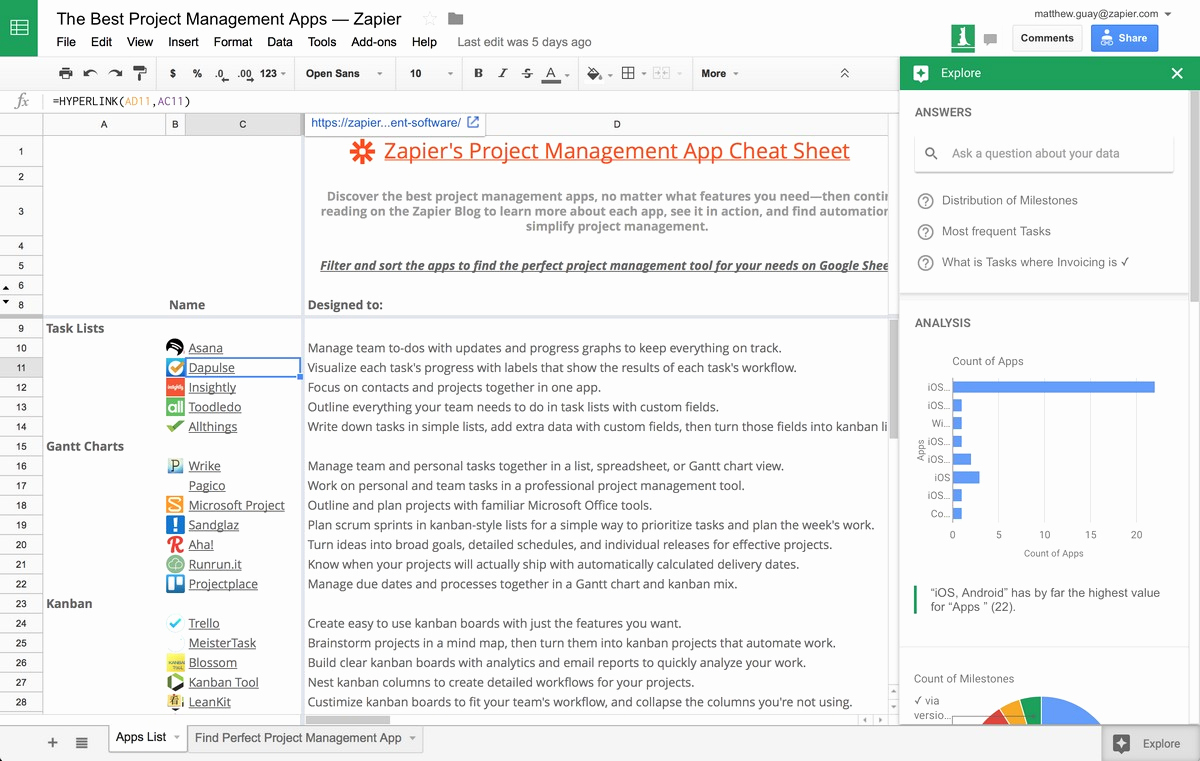
Task: Click the blue Share button
Action: click(1124, 38)
